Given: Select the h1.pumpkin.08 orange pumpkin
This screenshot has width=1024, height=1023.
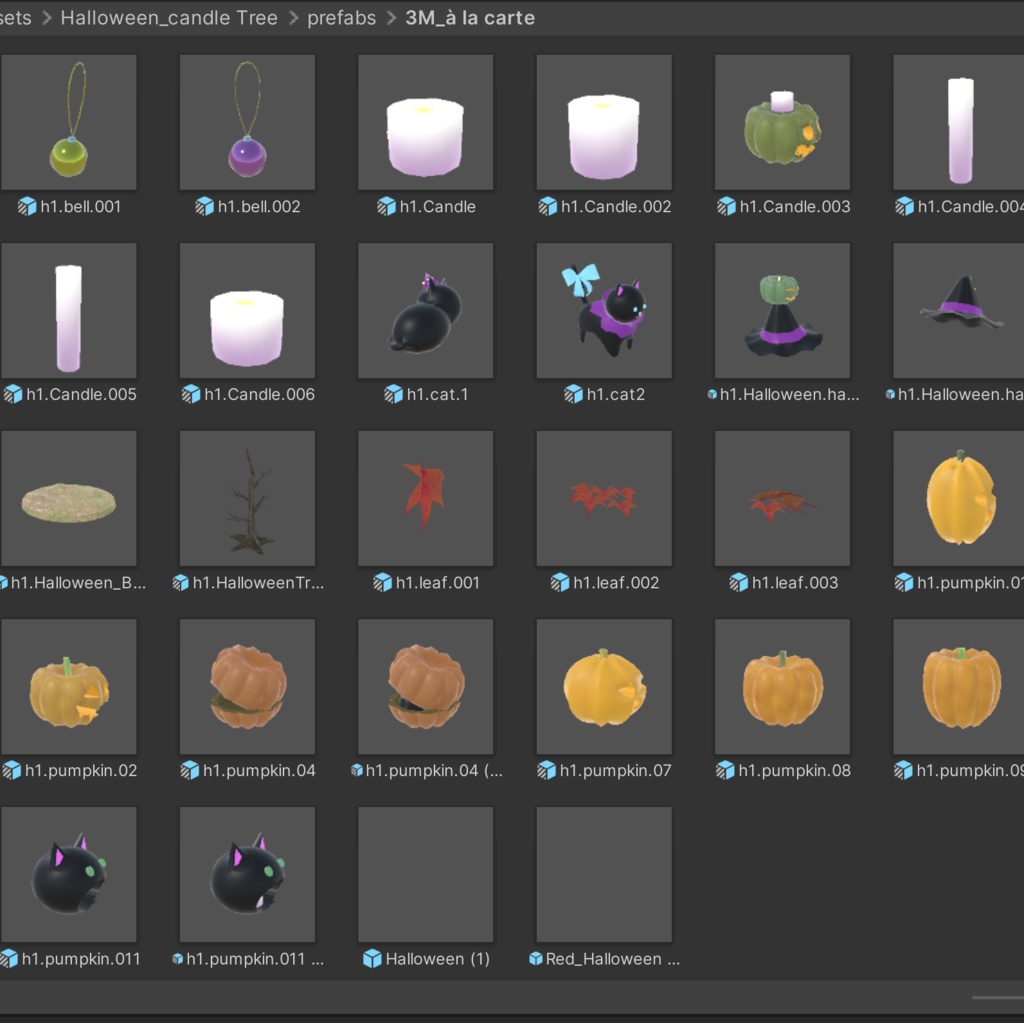Looking at the screenshot, I should coord(782,687).
